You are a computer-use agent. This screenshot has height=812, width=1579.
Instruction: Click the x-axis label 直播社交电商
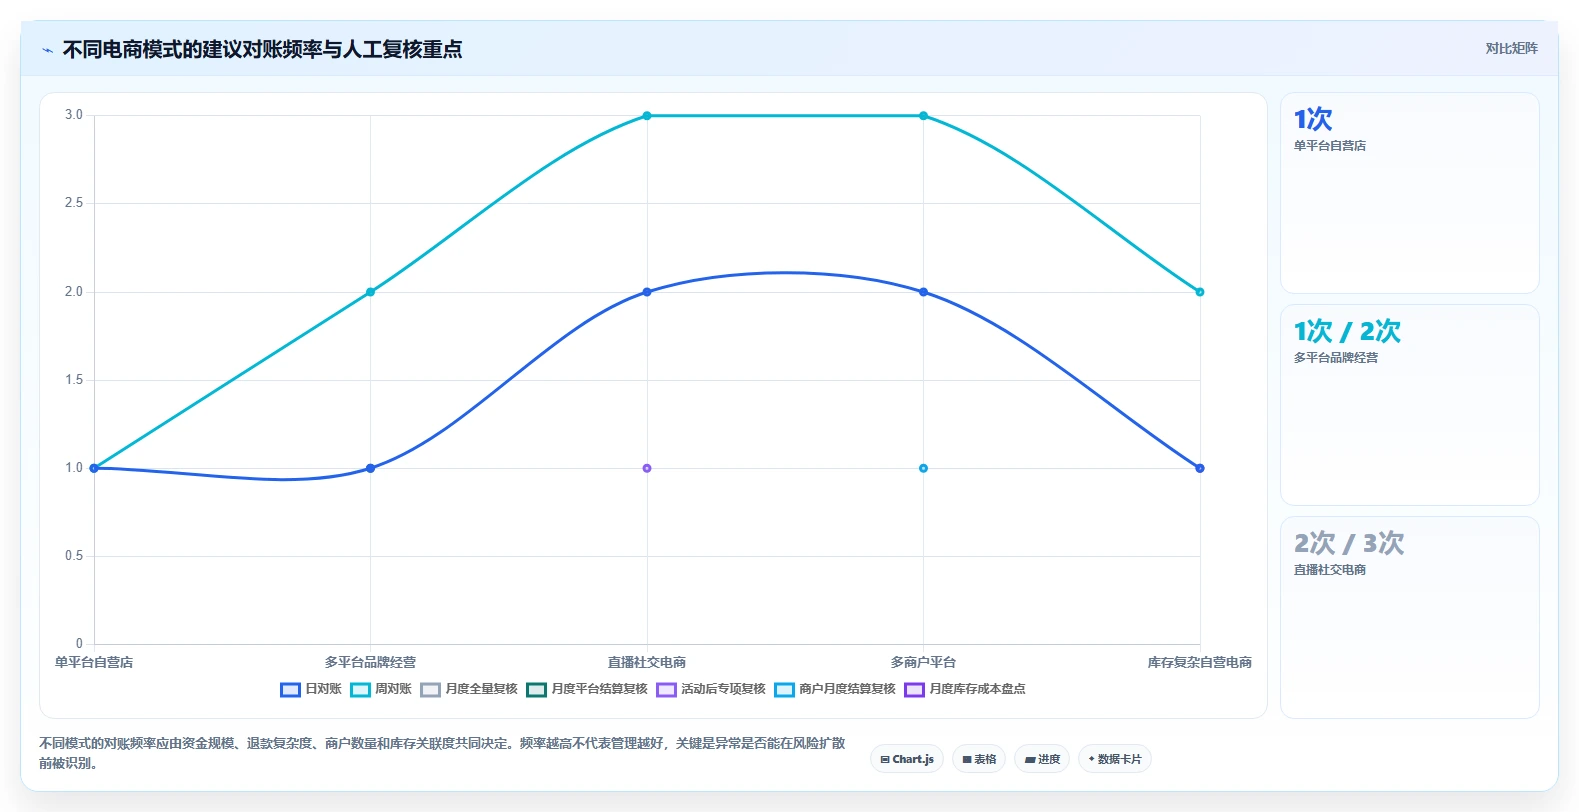point(647,662)
